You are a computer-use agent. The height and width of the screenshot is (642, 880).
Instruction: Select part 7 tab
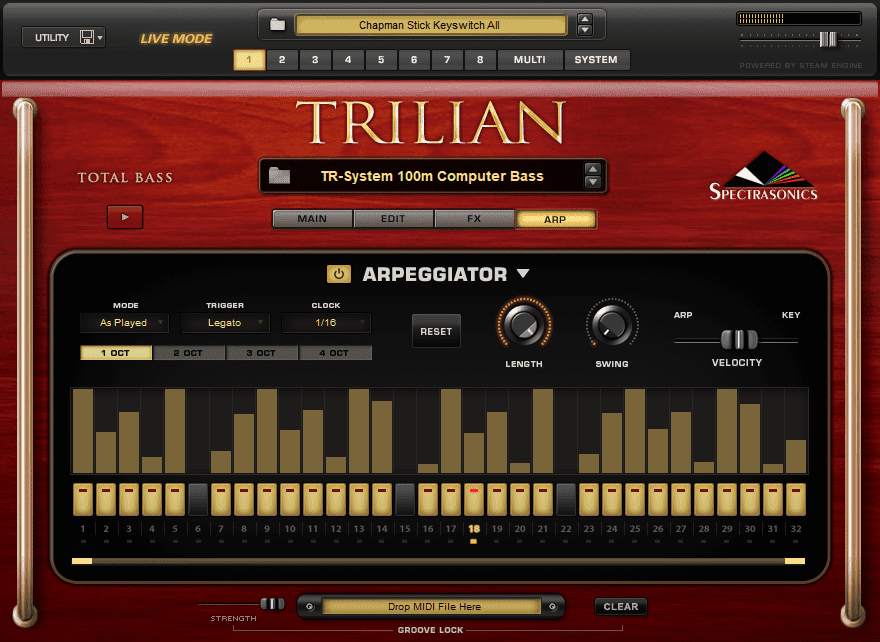coord(447,59)
